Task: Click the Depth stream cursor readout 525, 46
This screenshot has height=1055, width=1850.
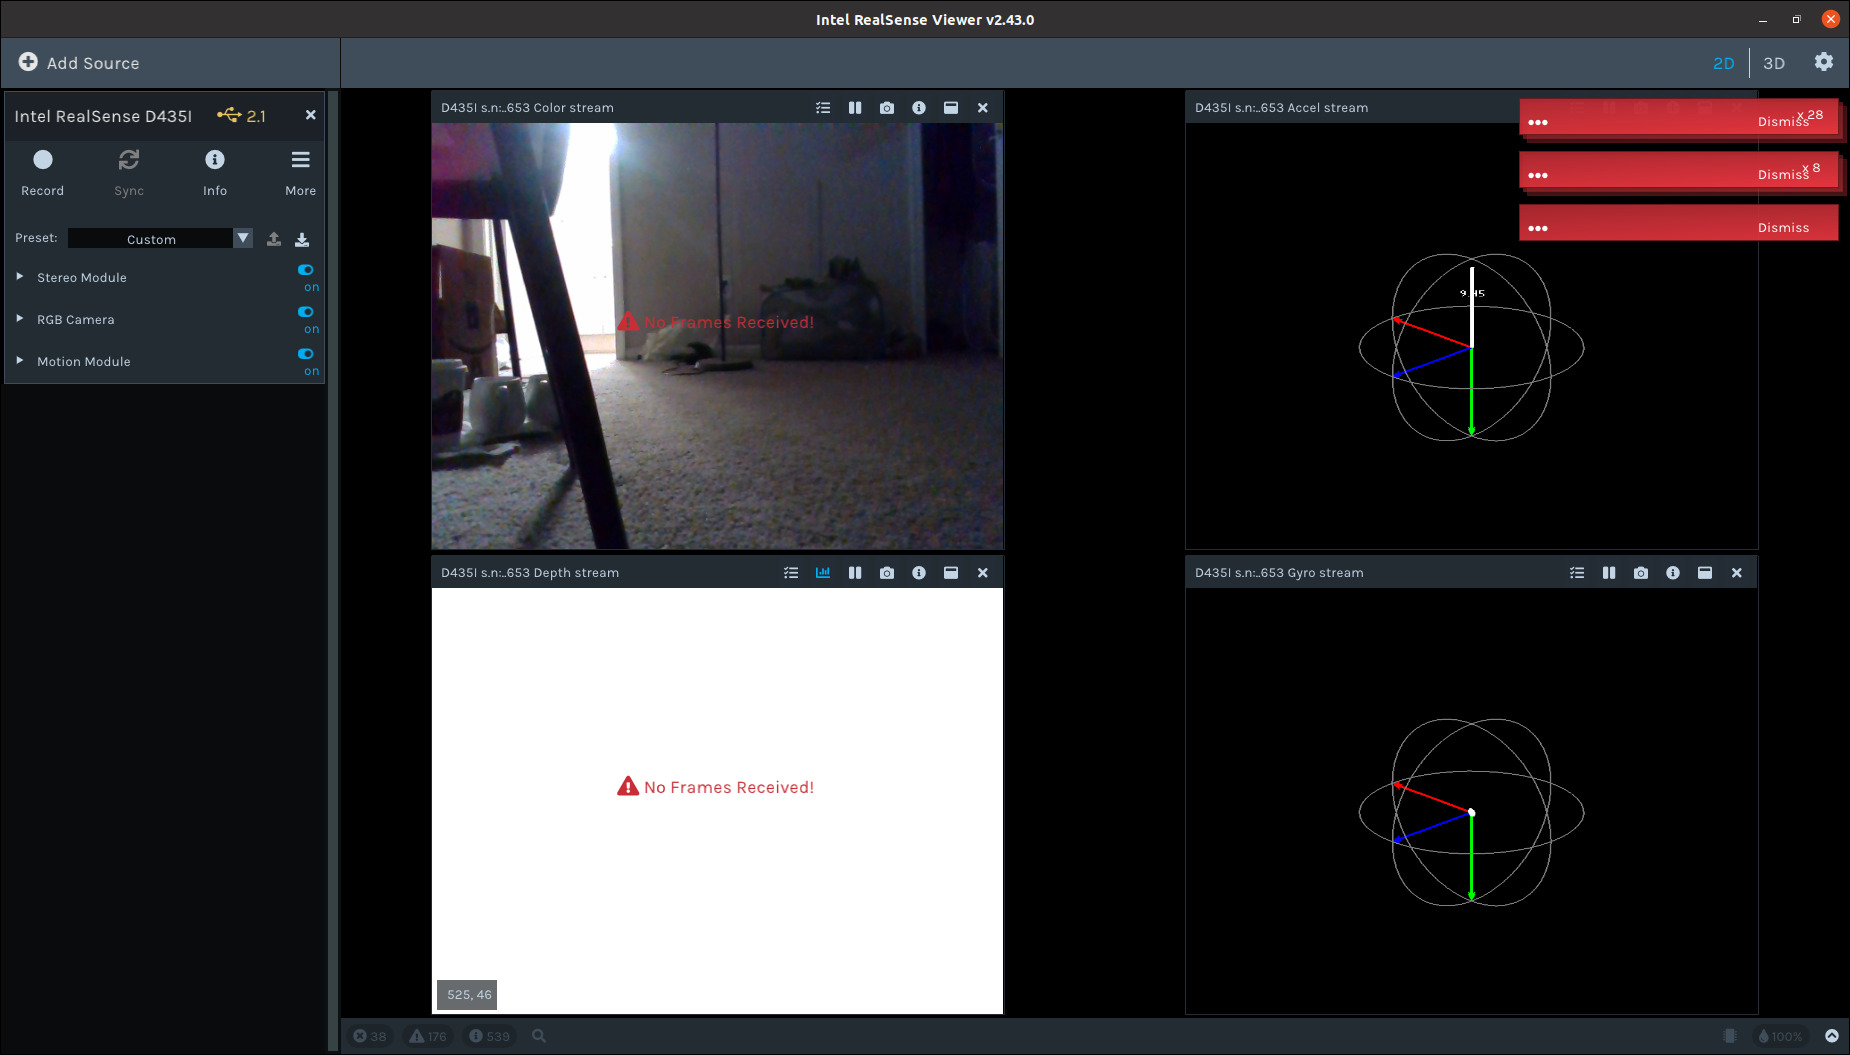Action: click(468, 995)
